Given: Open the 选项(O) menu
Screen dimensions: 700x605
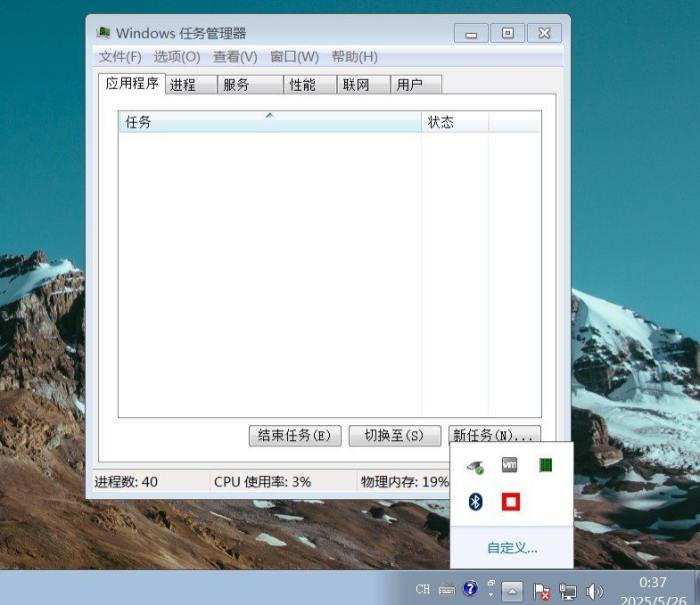Looking at the screenshot, I should (x=177, y=57).
